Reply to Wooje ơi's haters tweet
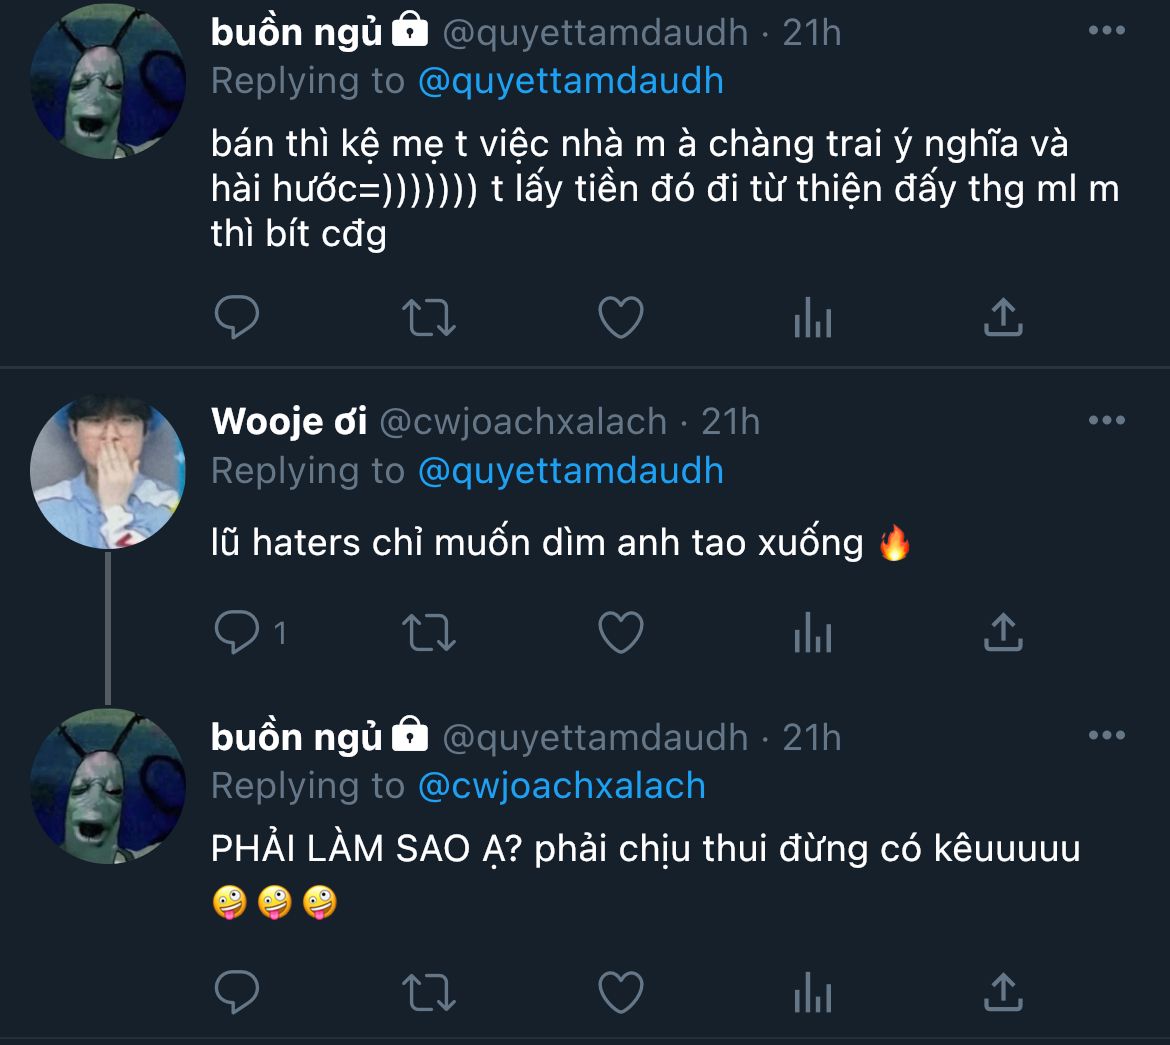The width and height of the screenshot is (1170, 1045). (x=237, y=632)
